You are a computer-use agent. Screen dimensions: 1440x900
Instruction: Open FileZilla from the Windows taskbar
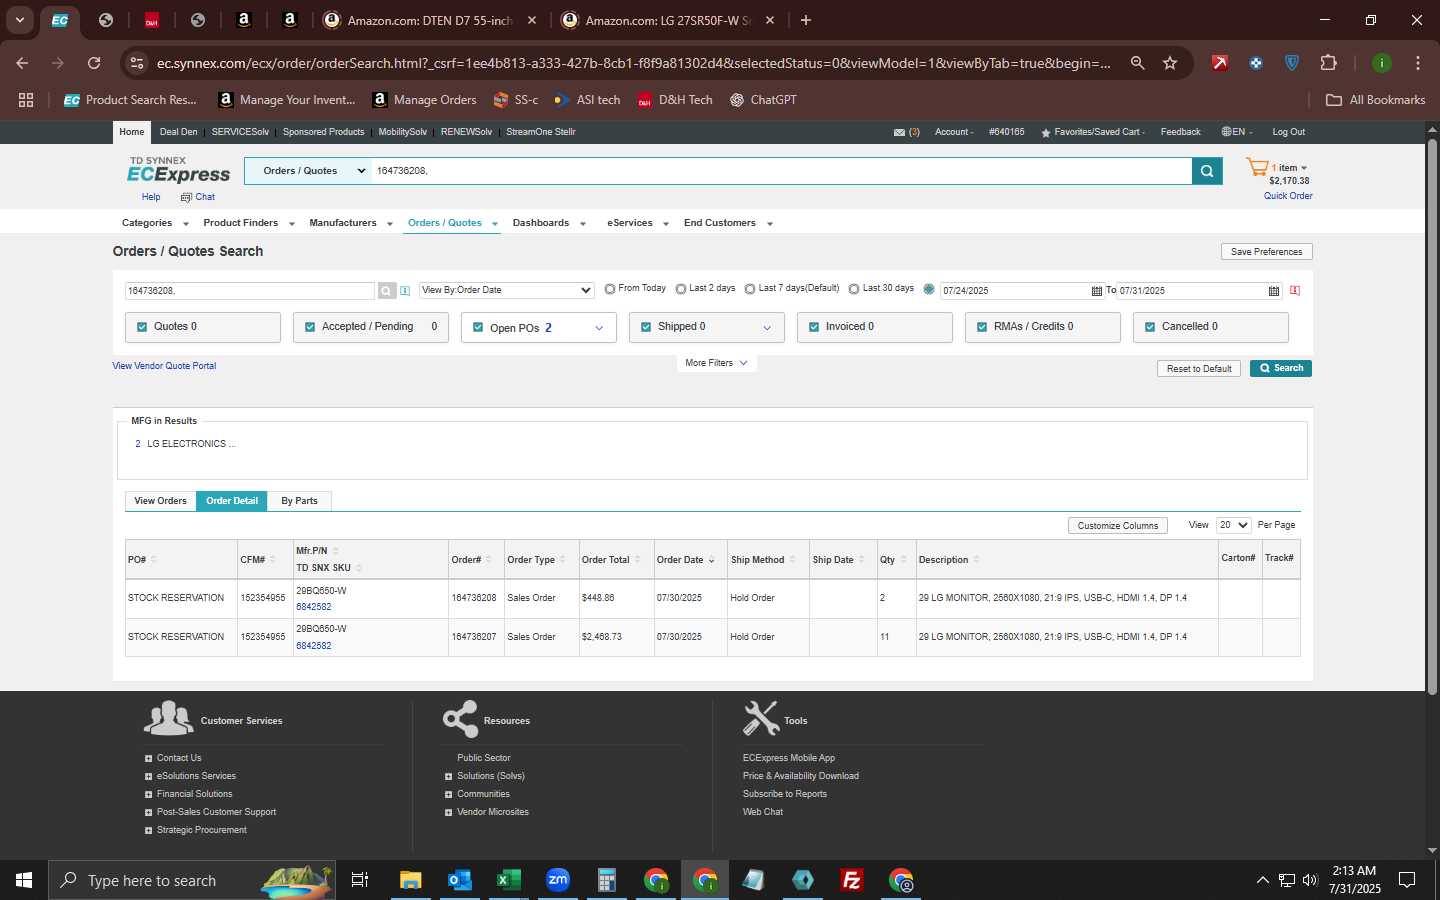point(852,880)
